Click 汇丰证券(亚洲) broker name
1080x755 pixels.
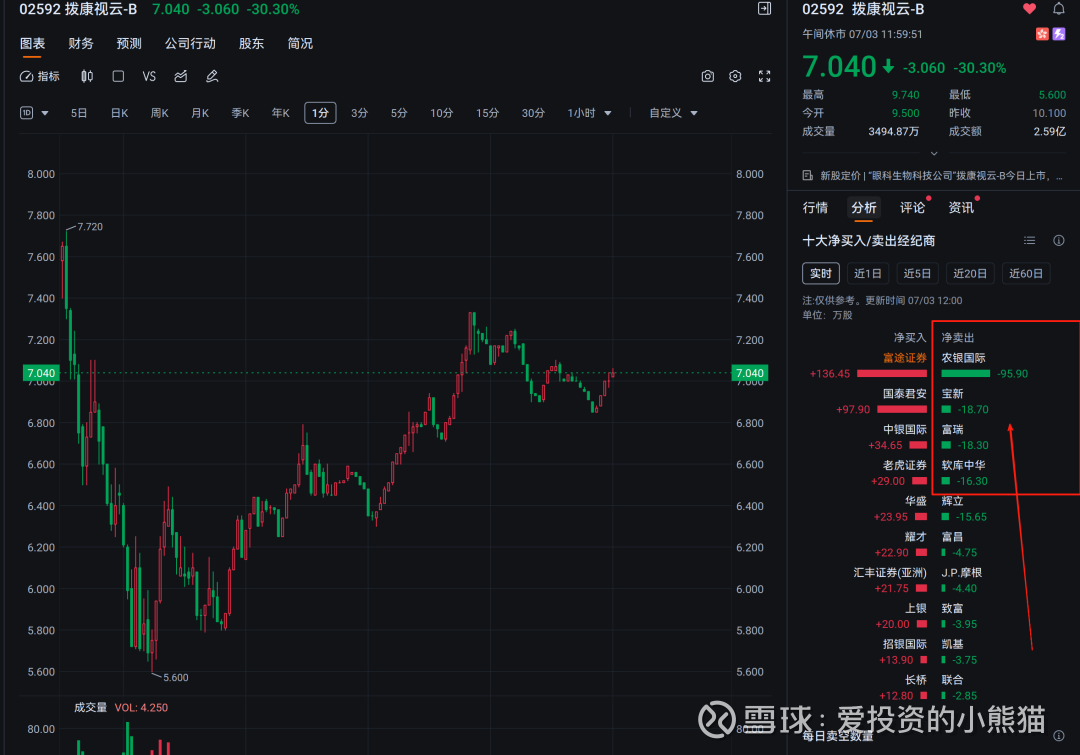pyautogui.click(x=890, y=573)
